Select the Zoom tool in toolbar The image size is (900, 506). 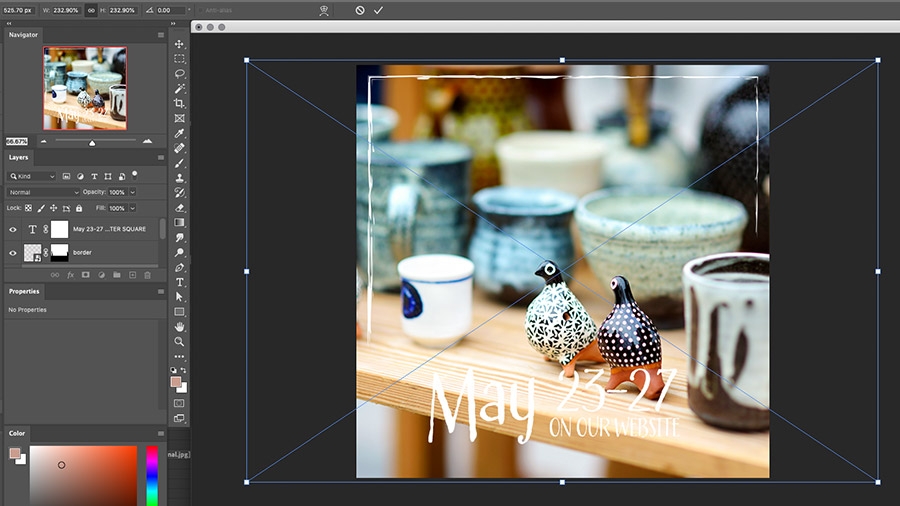coord(180,342)
